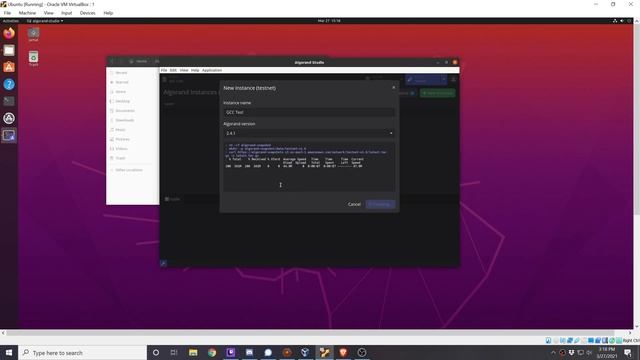Open the View menu in Algorand Studio

click(x=184, y=70)
